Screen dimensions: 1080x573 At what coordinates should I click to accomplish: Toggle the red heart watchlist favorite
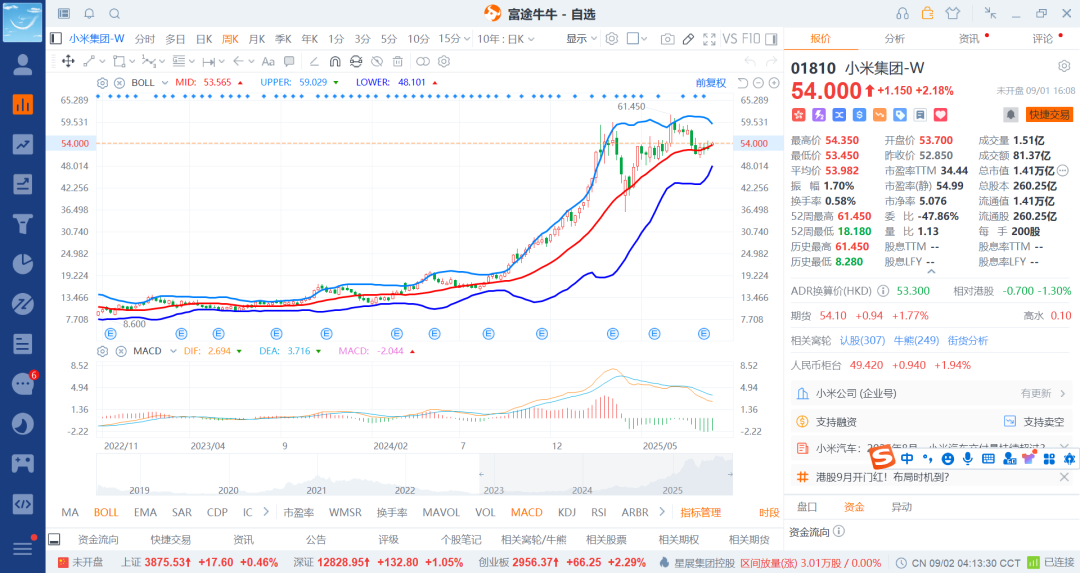940,114
